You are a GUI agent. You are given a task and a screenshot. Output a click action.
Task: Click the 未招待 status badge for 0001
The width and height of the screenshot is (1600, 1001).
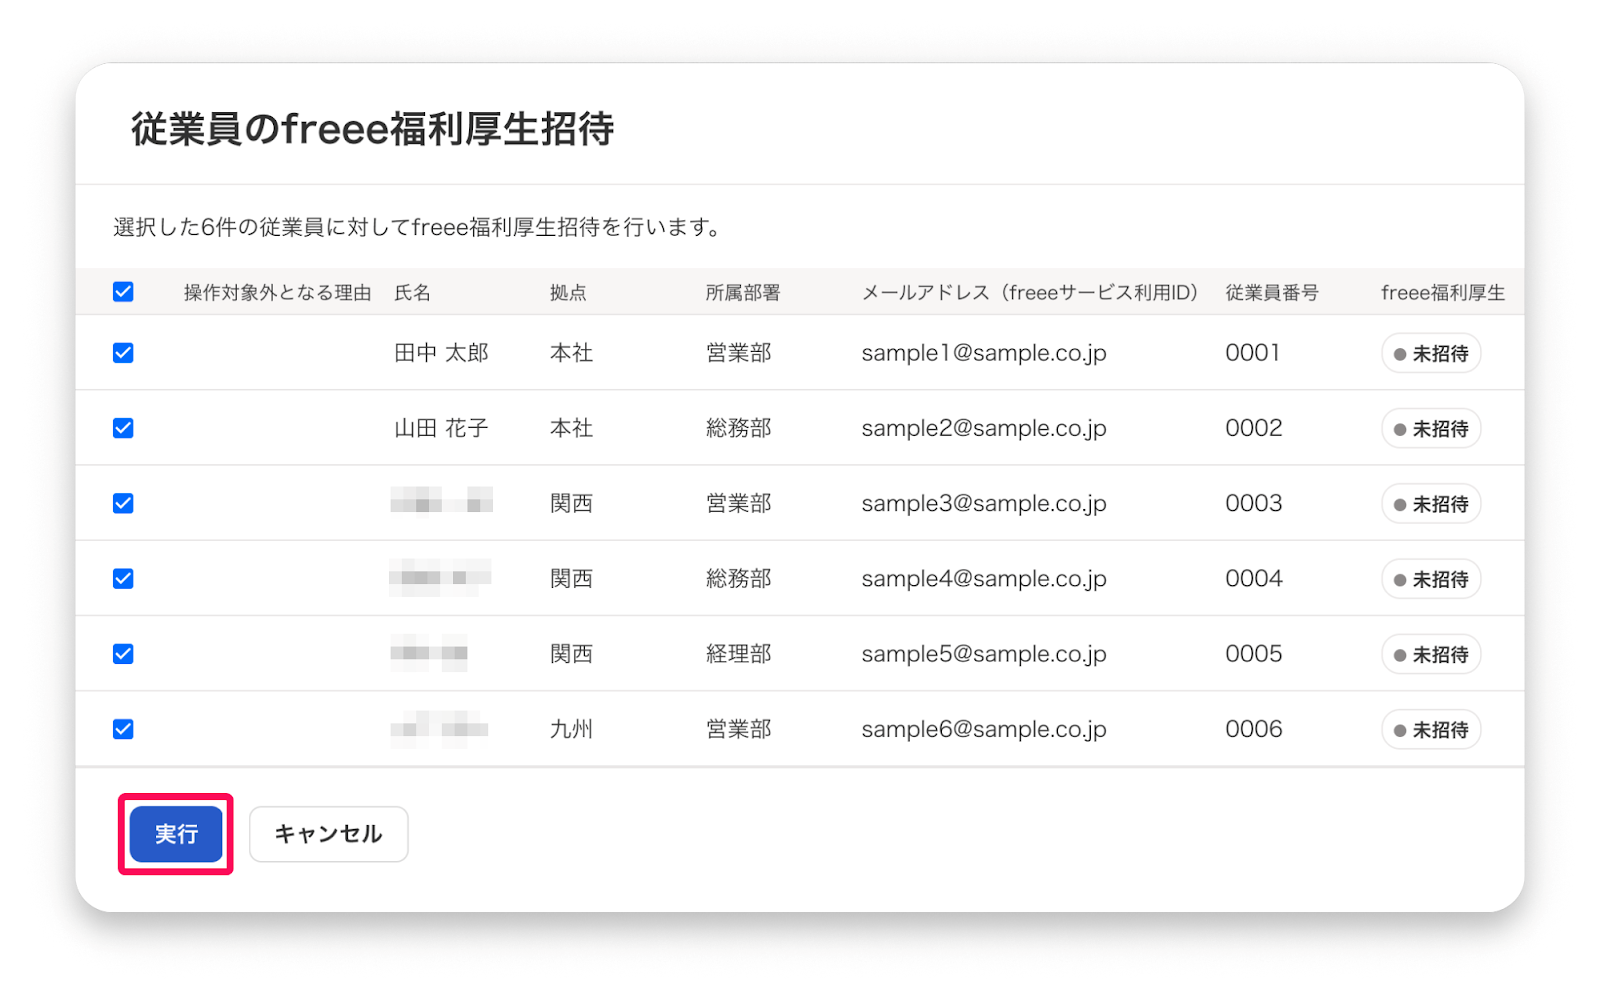coord(1431,354)
